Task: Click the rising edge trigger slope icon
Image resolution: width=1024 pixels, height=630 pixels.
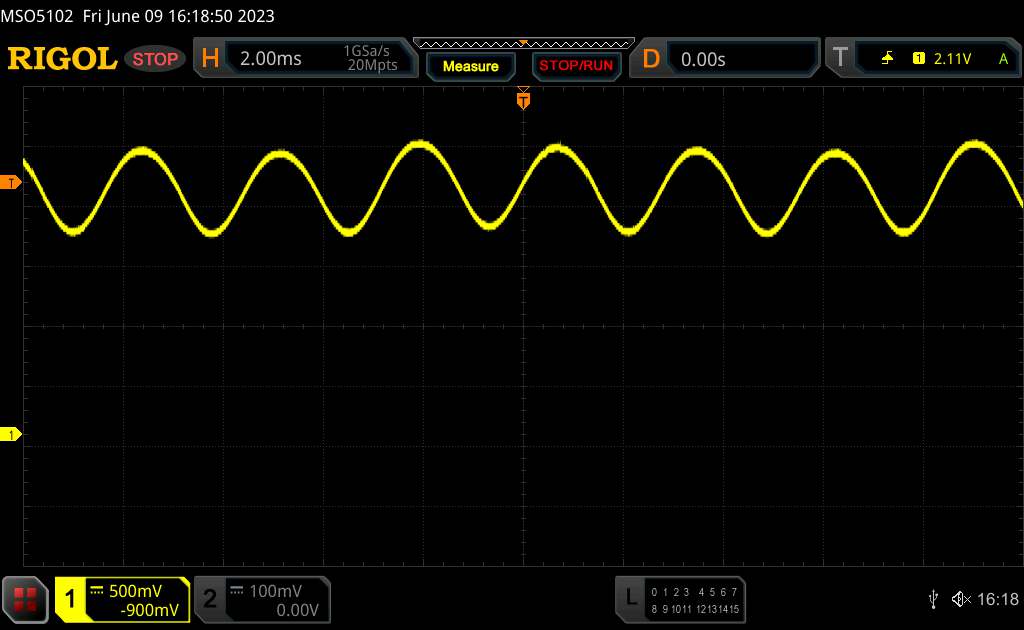Action: point(887,58)
